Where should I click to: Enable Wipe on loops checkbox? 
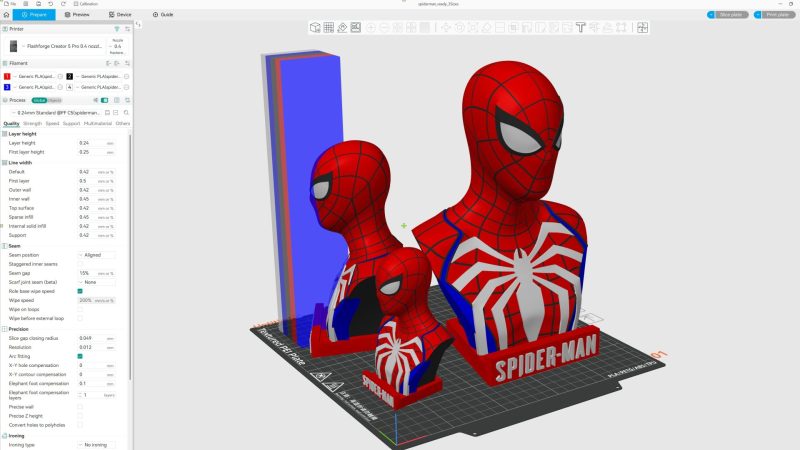click(80, 309)
